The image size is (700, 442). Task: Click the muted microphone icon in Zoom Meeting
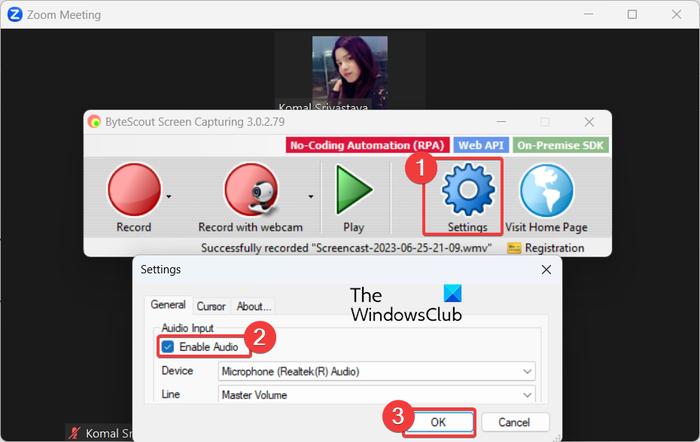click(74, 433)
